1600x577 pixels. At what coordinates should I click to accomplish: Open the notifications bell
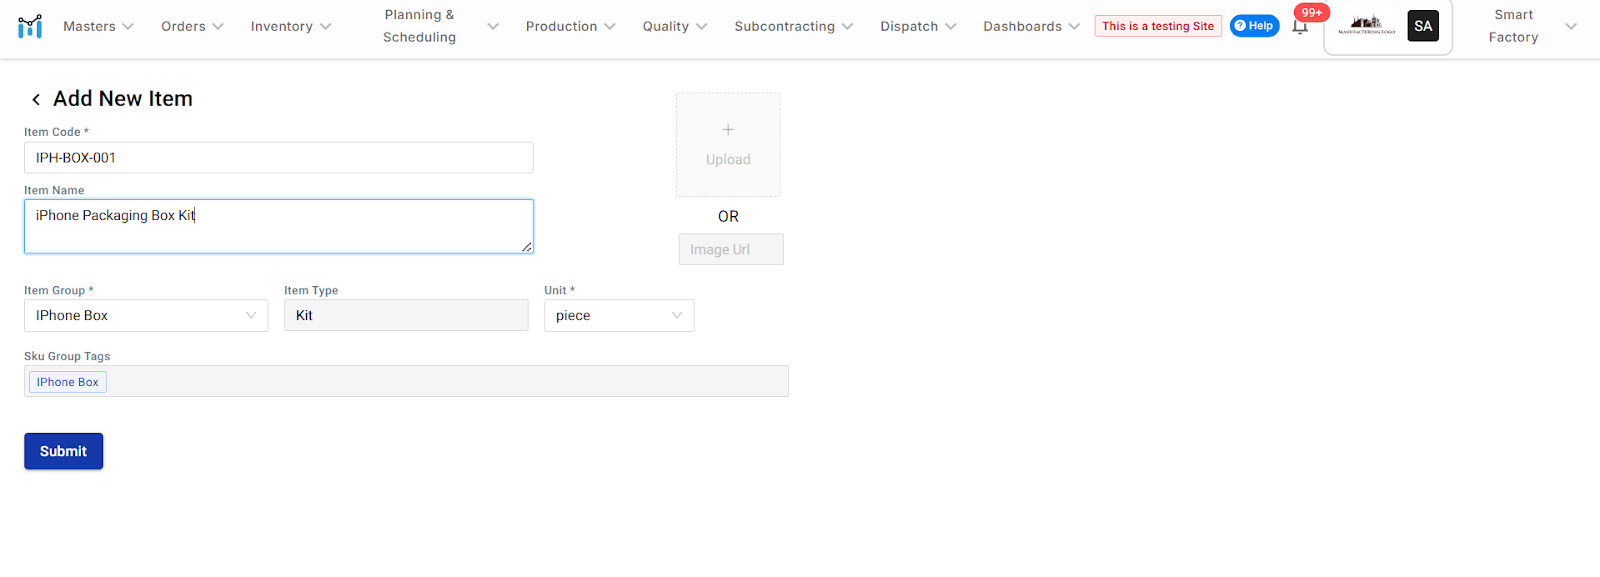pos(1300,27)
